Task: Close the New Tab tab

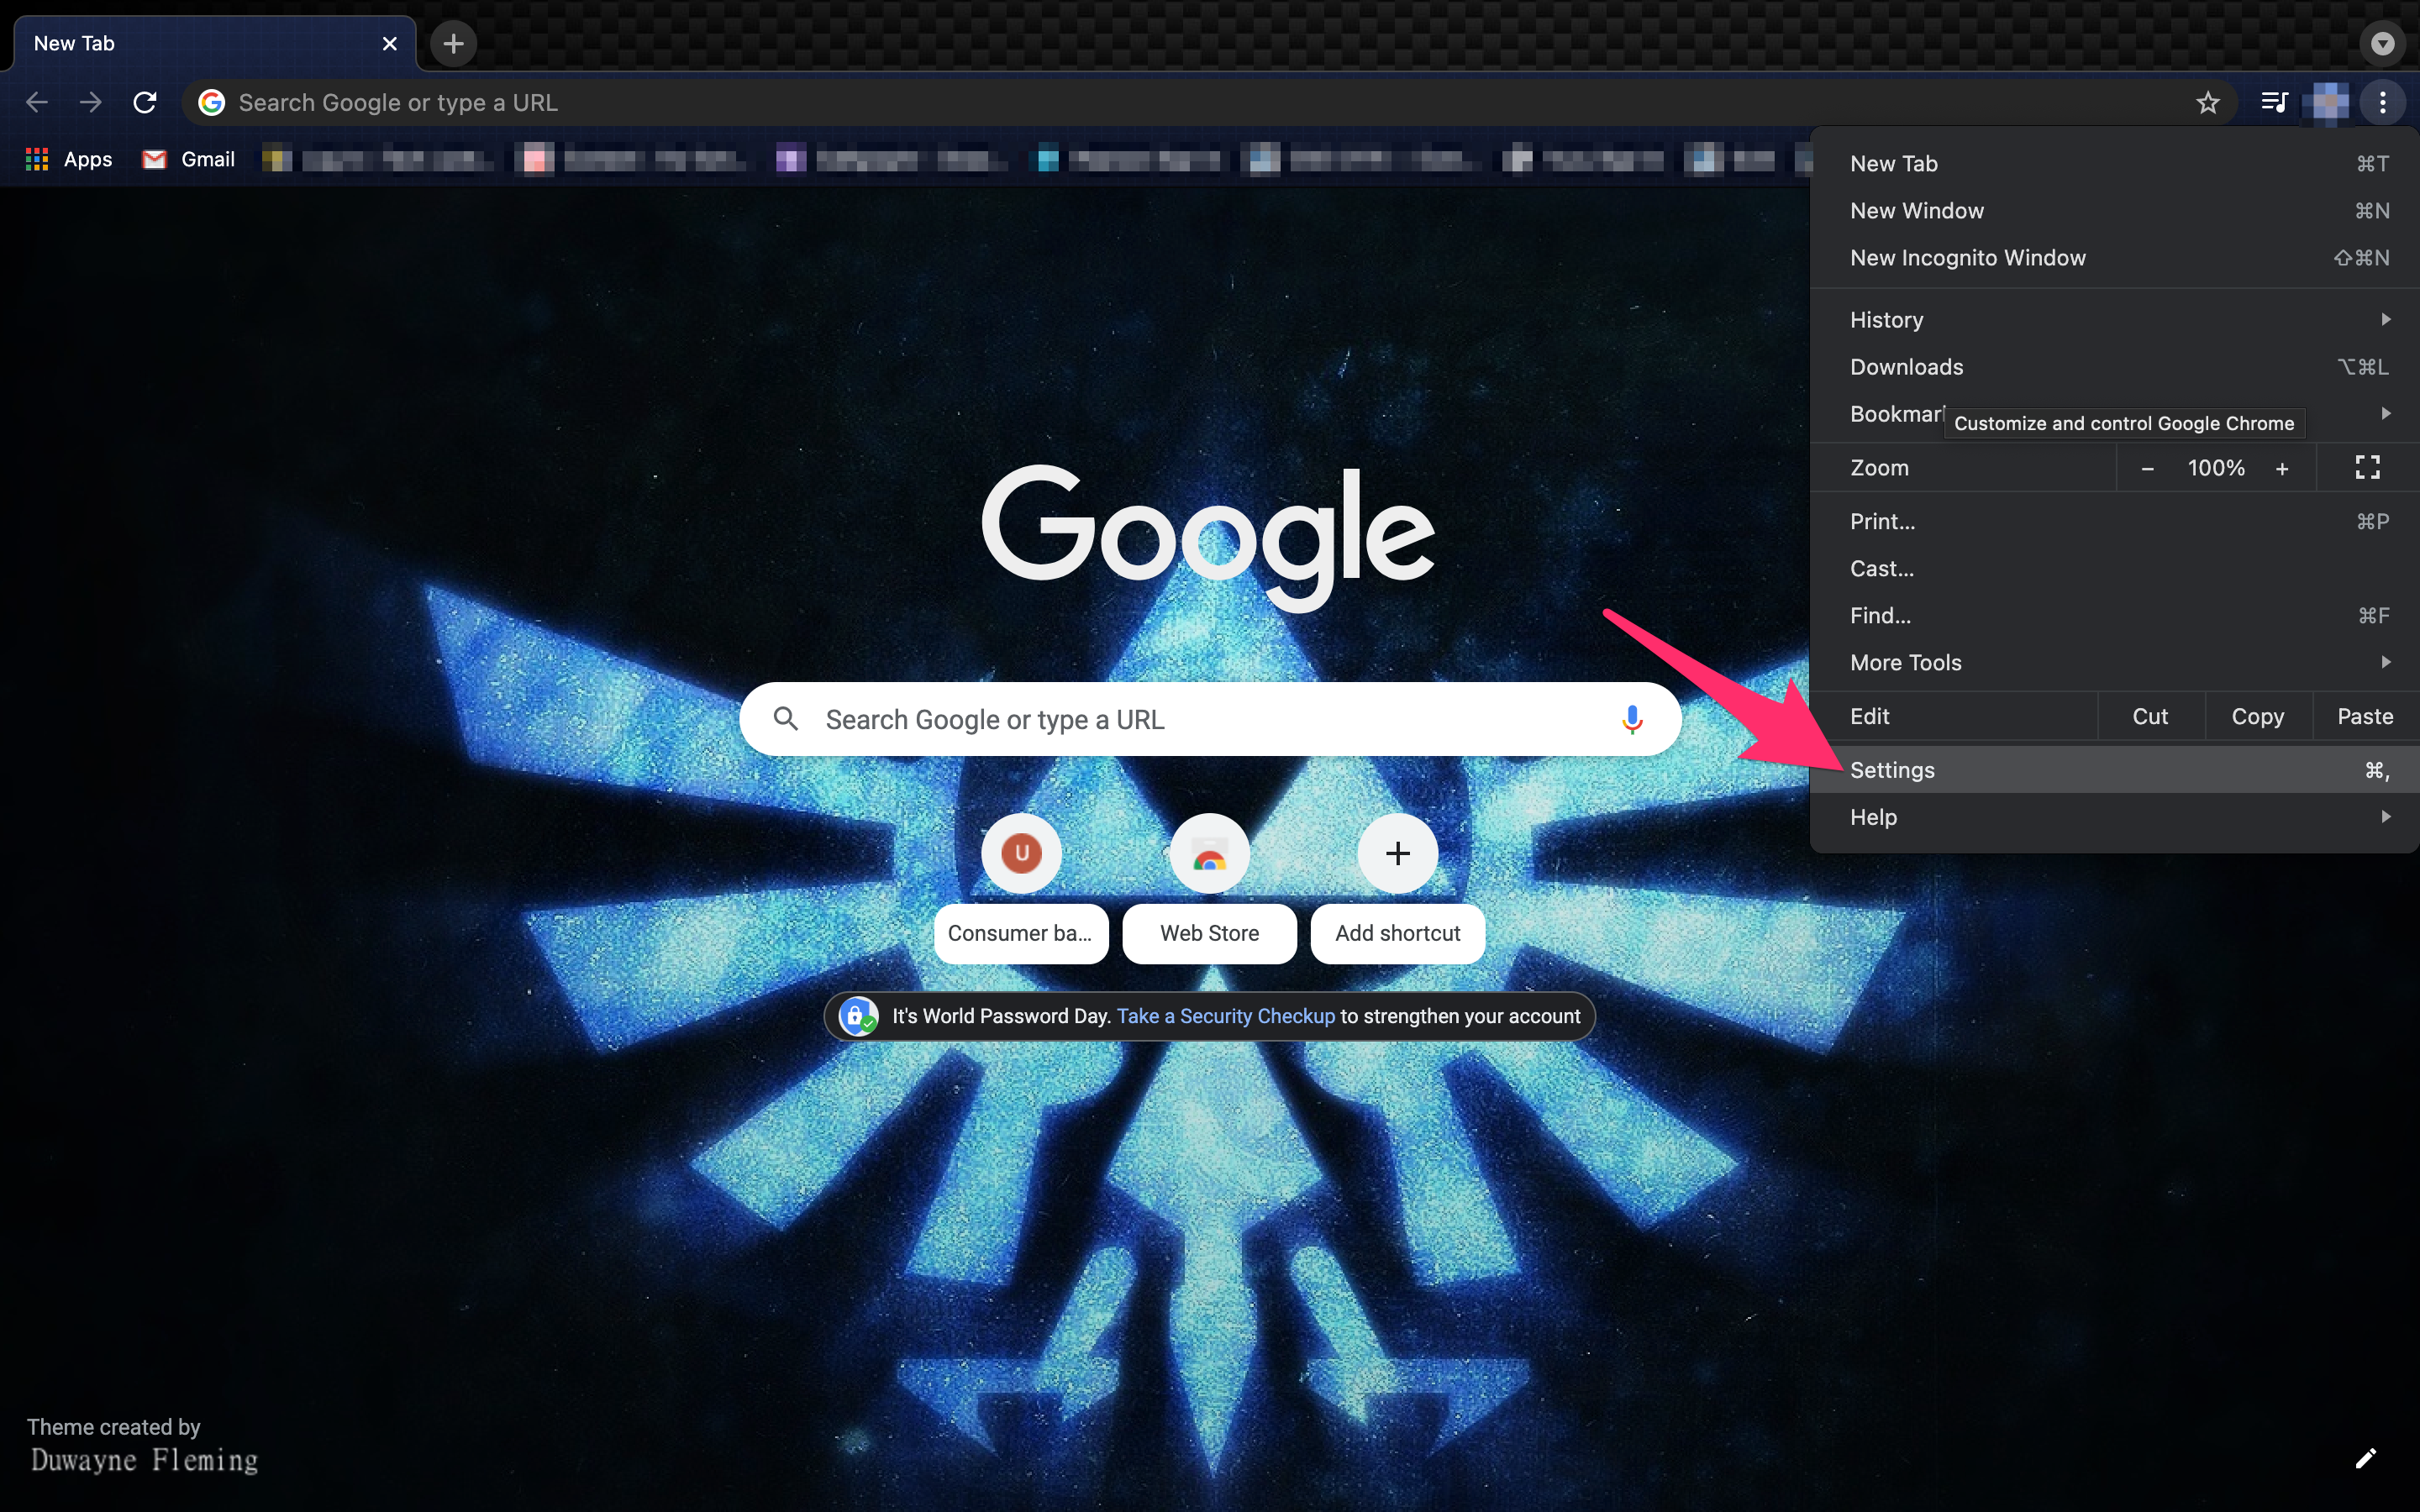Action: (x=390, y=44)
